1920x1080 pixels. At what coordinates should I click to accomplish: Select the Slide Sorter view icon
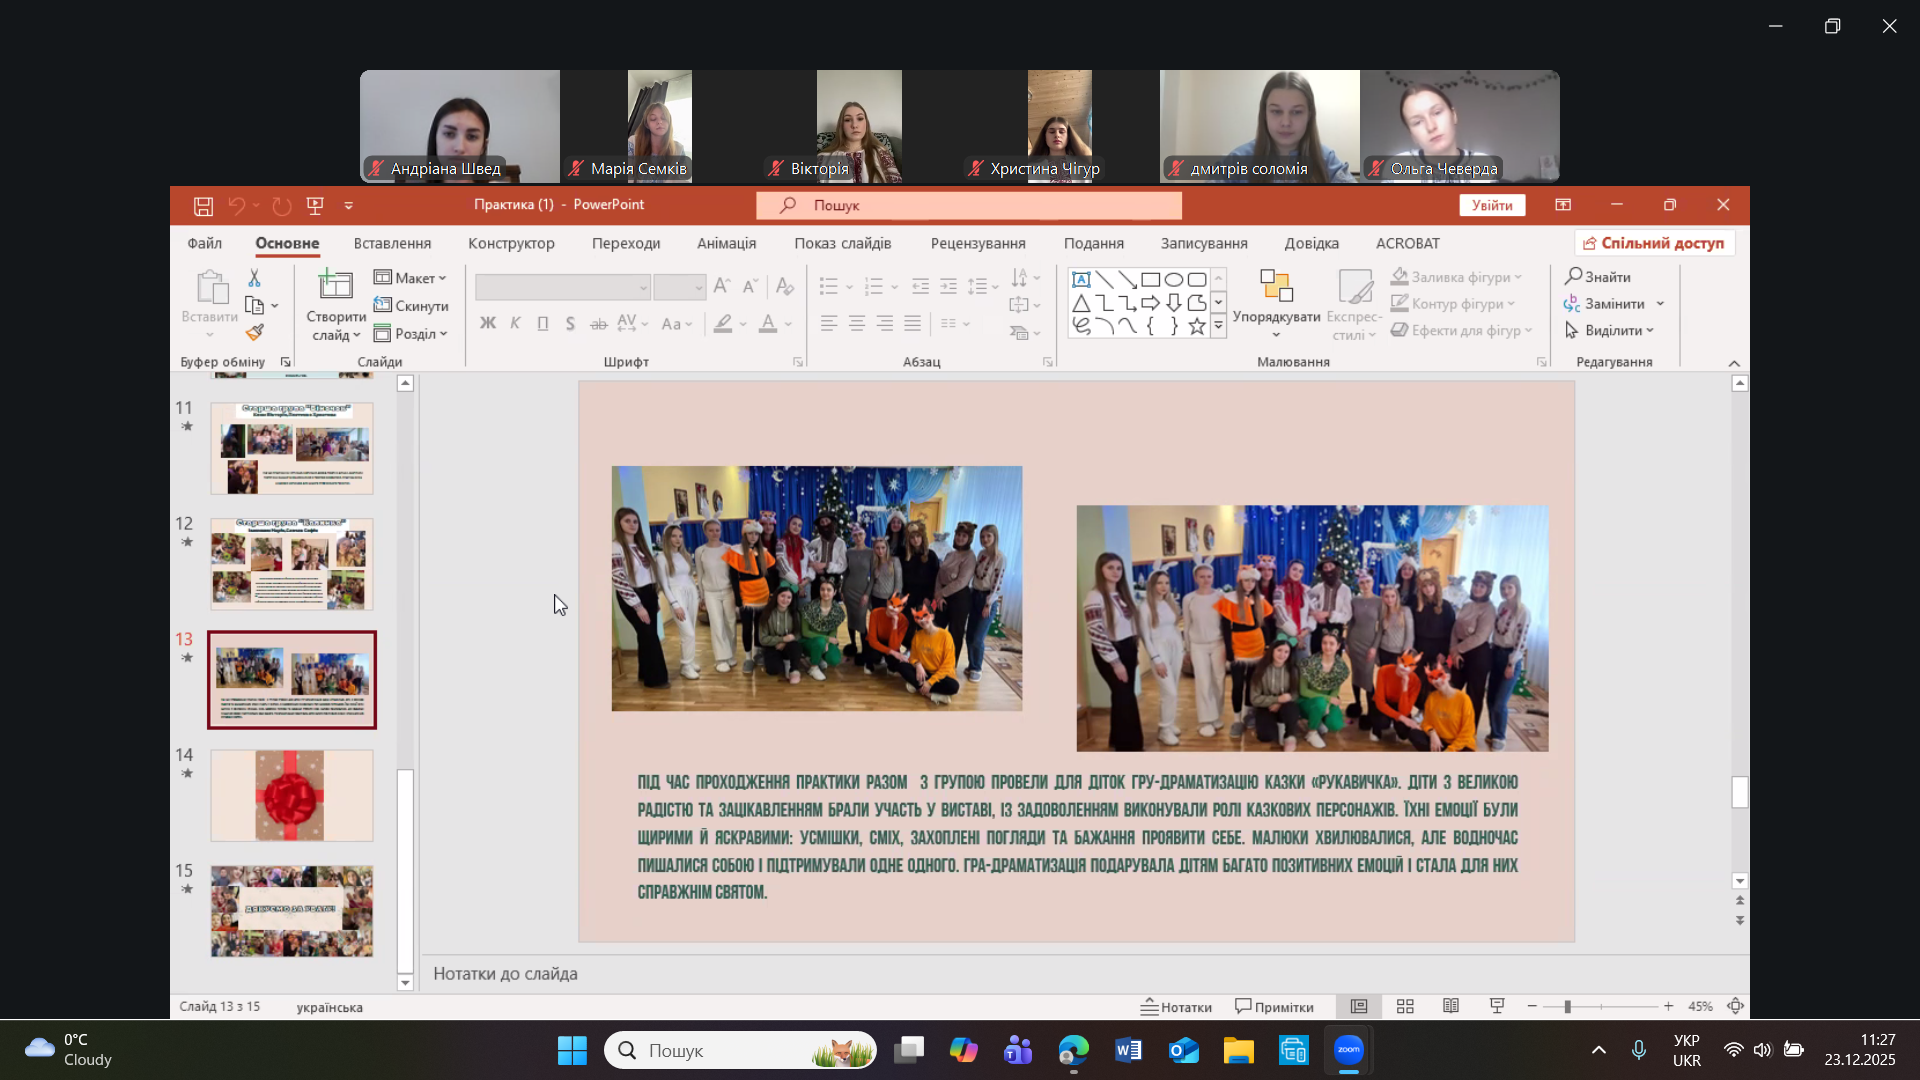coord(1405,1007)
